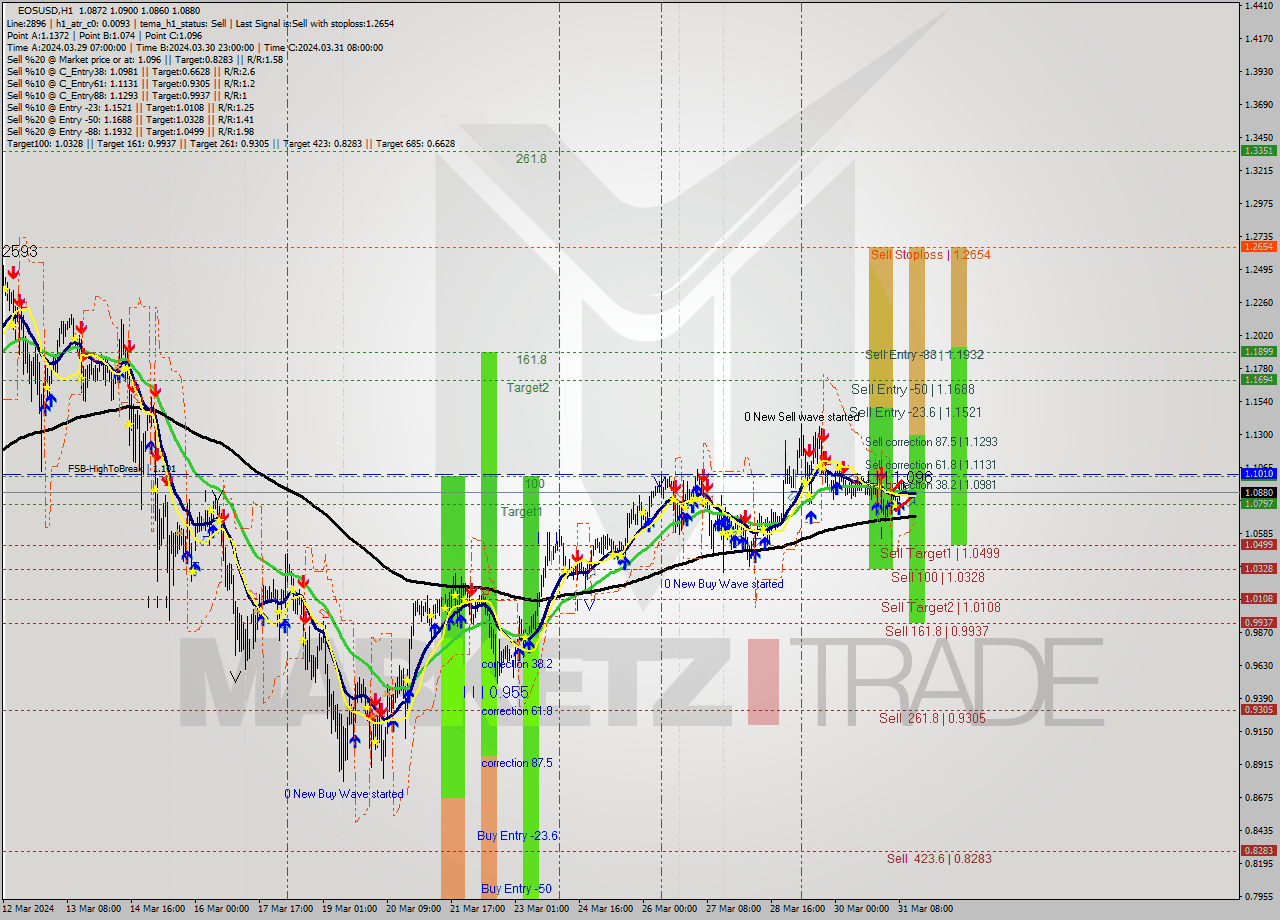Select the green 'Target2' label

pos(527,387)
